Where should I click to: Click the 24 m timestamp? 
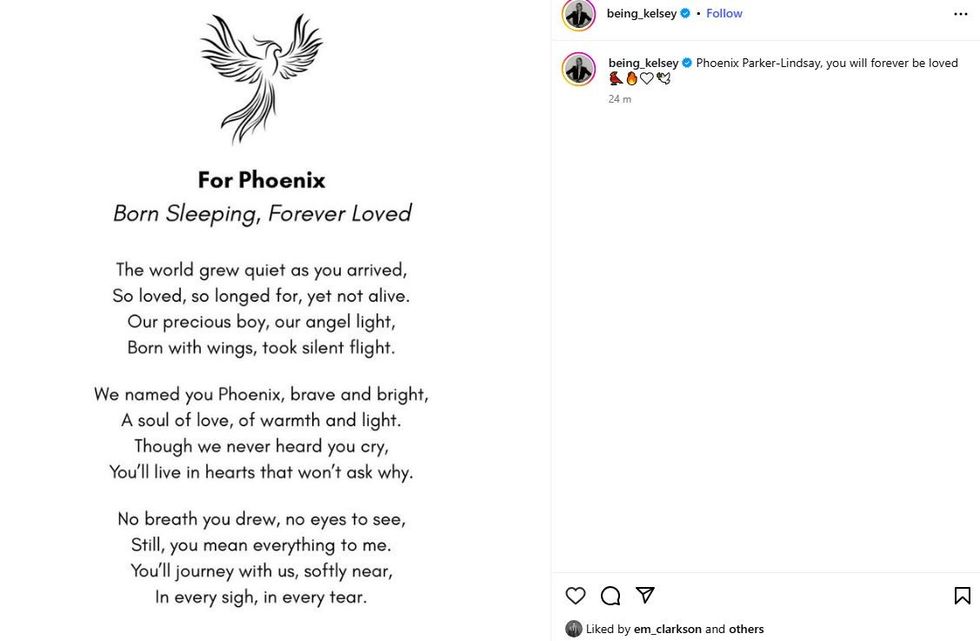[x=619, y=99]
